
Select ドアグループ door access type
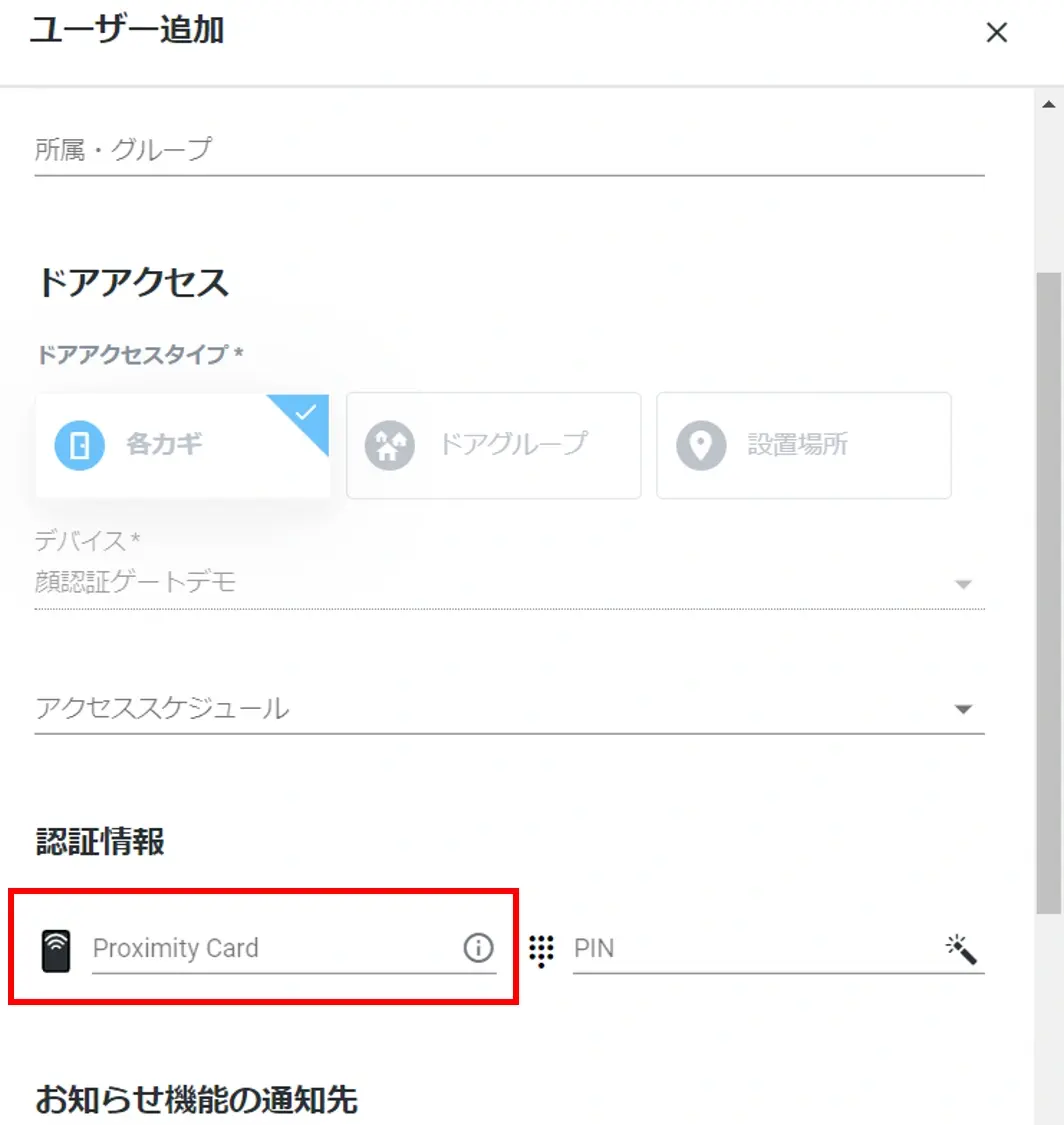(494, 445)
